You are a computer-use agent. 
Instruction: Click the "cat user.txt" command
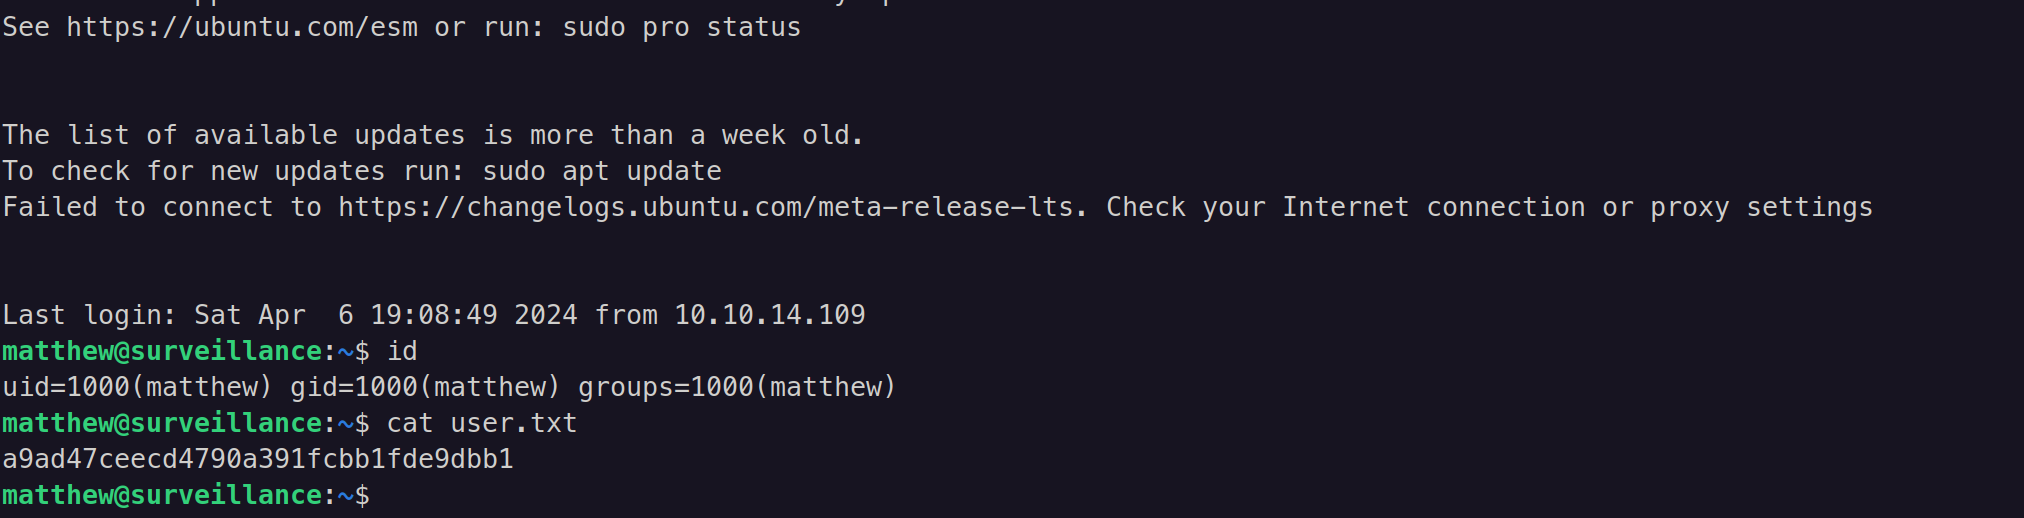tap(481, 423)
